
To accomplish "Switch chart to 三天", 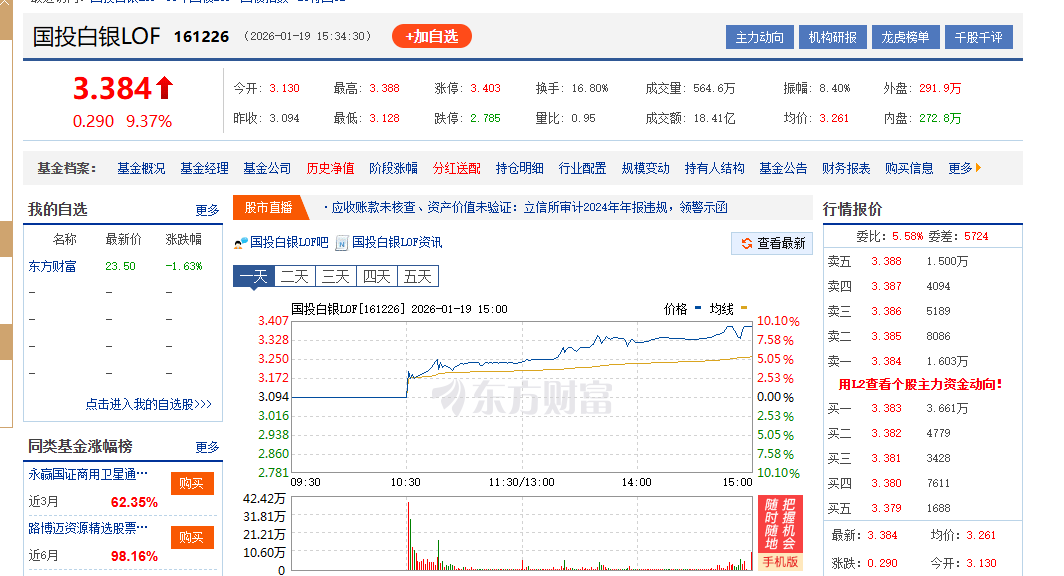I will coord(336,276).
